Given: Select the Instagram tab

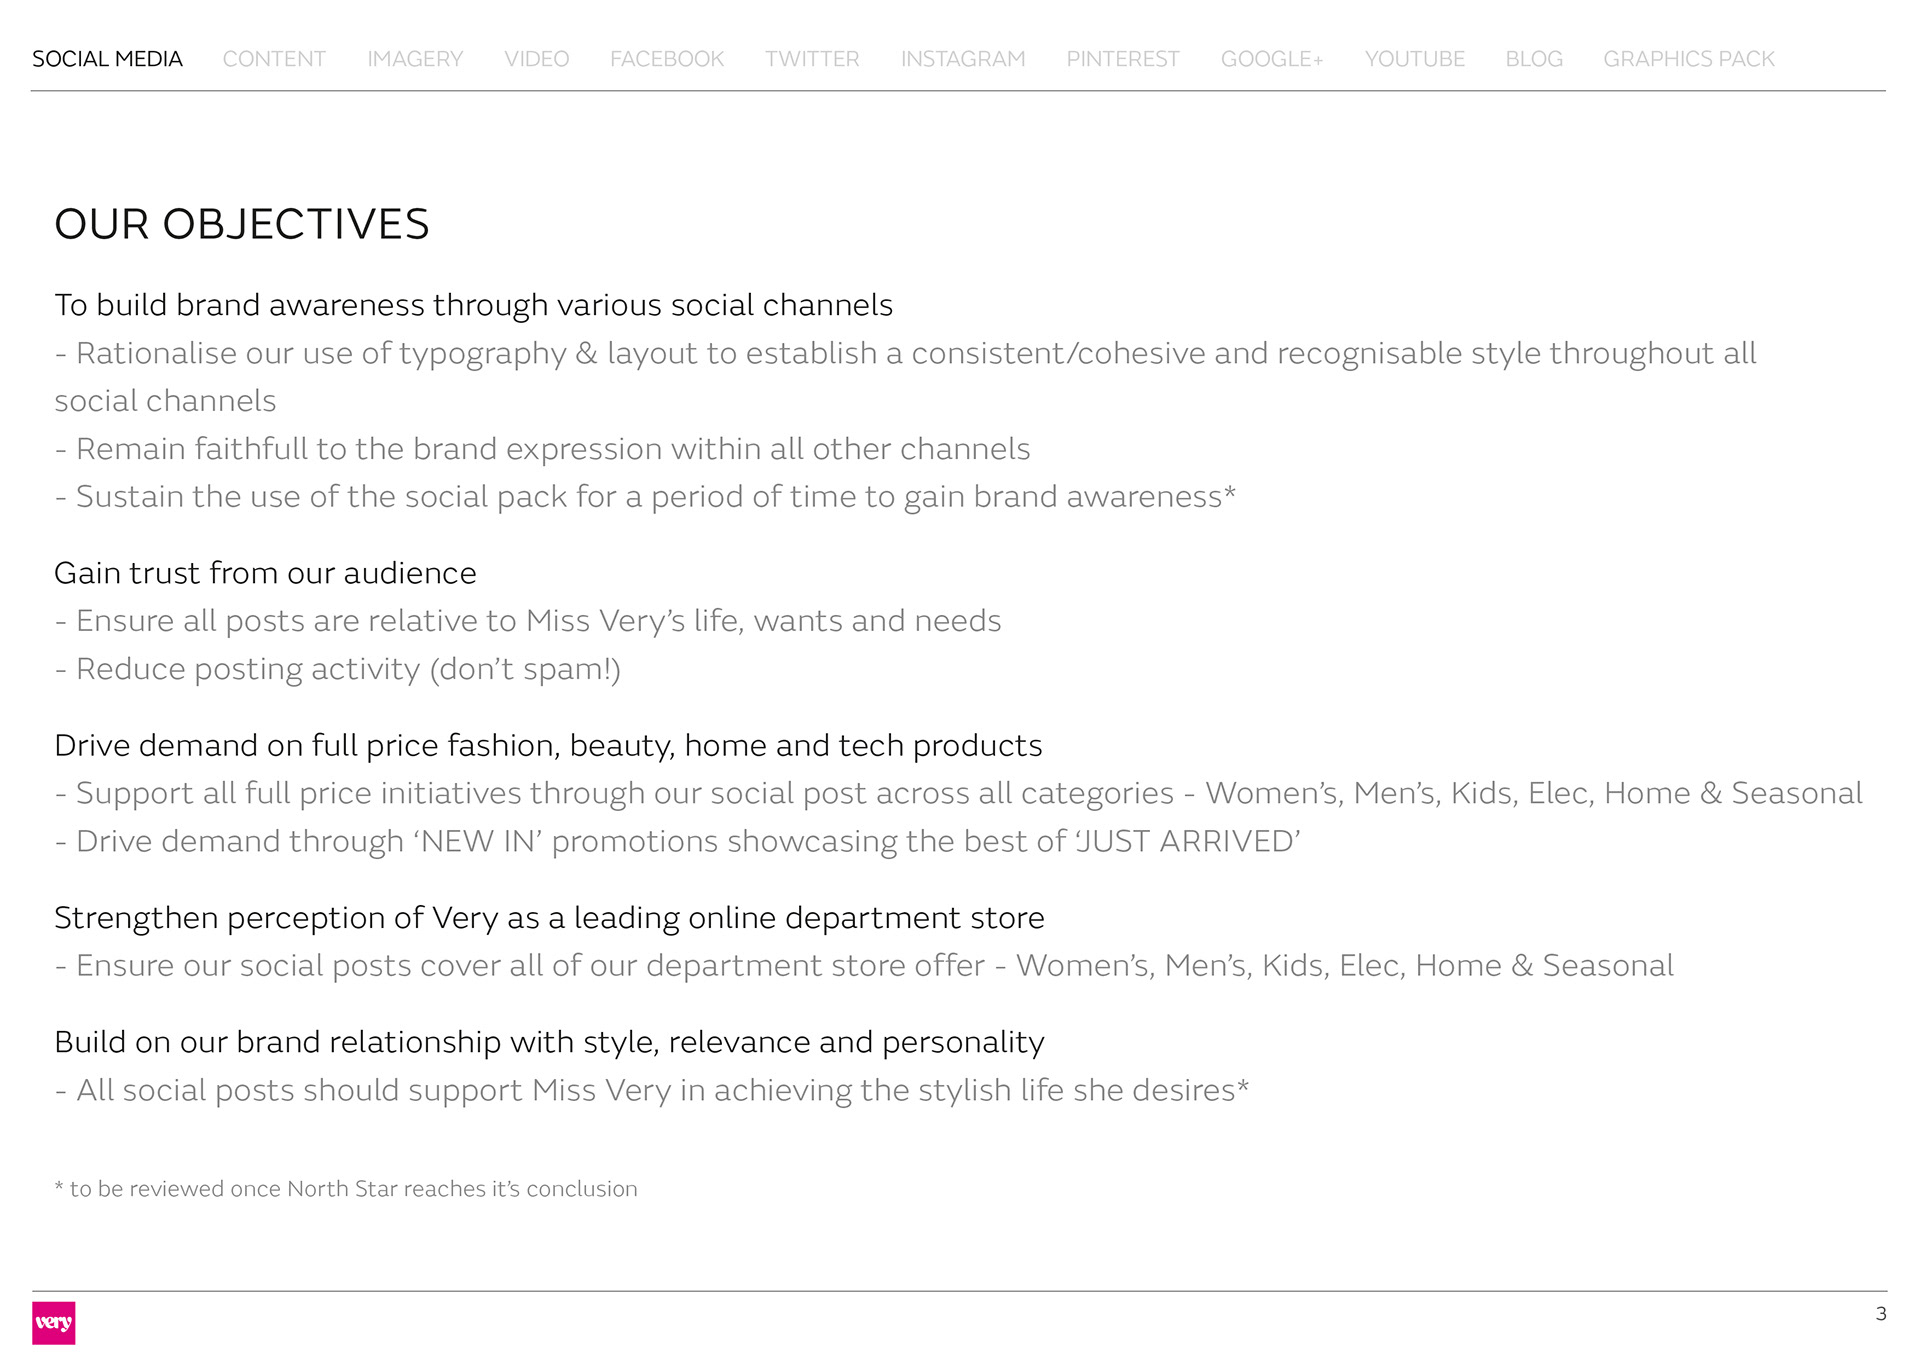Looking at the screenshot, I should click(x=963, y=59).
